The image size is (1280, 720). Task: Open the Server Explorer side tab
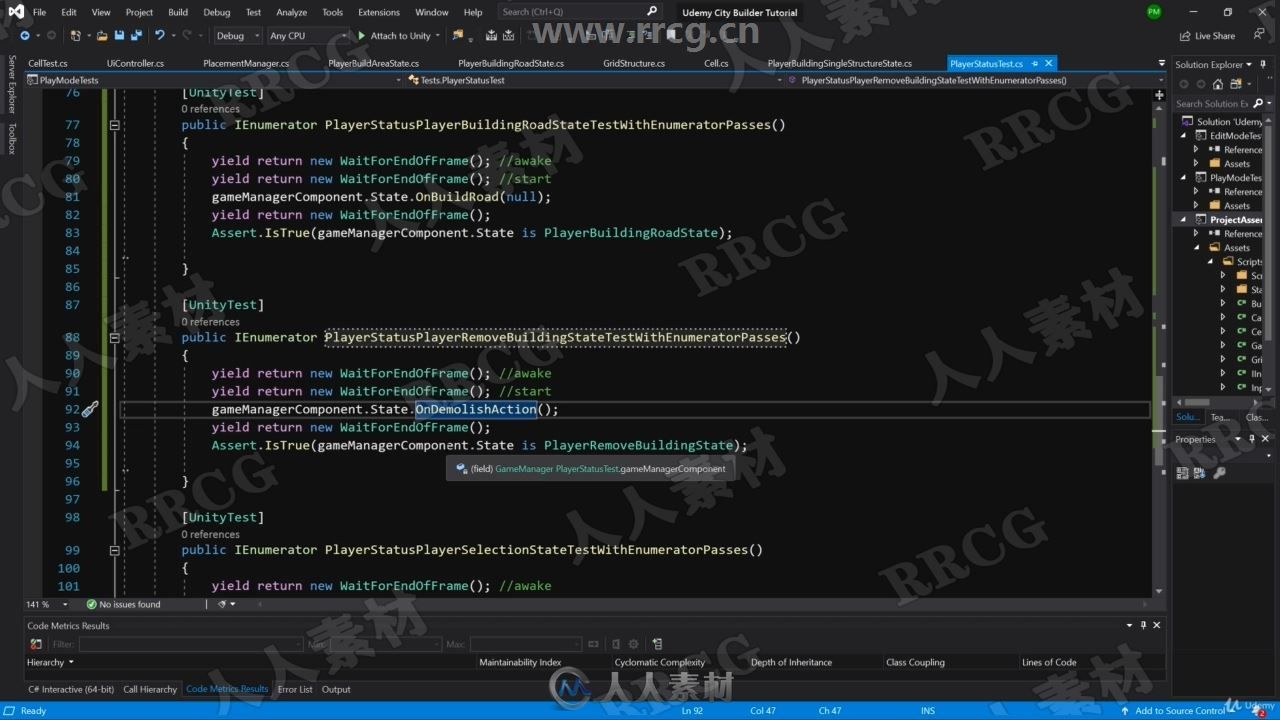click(11, 85)
